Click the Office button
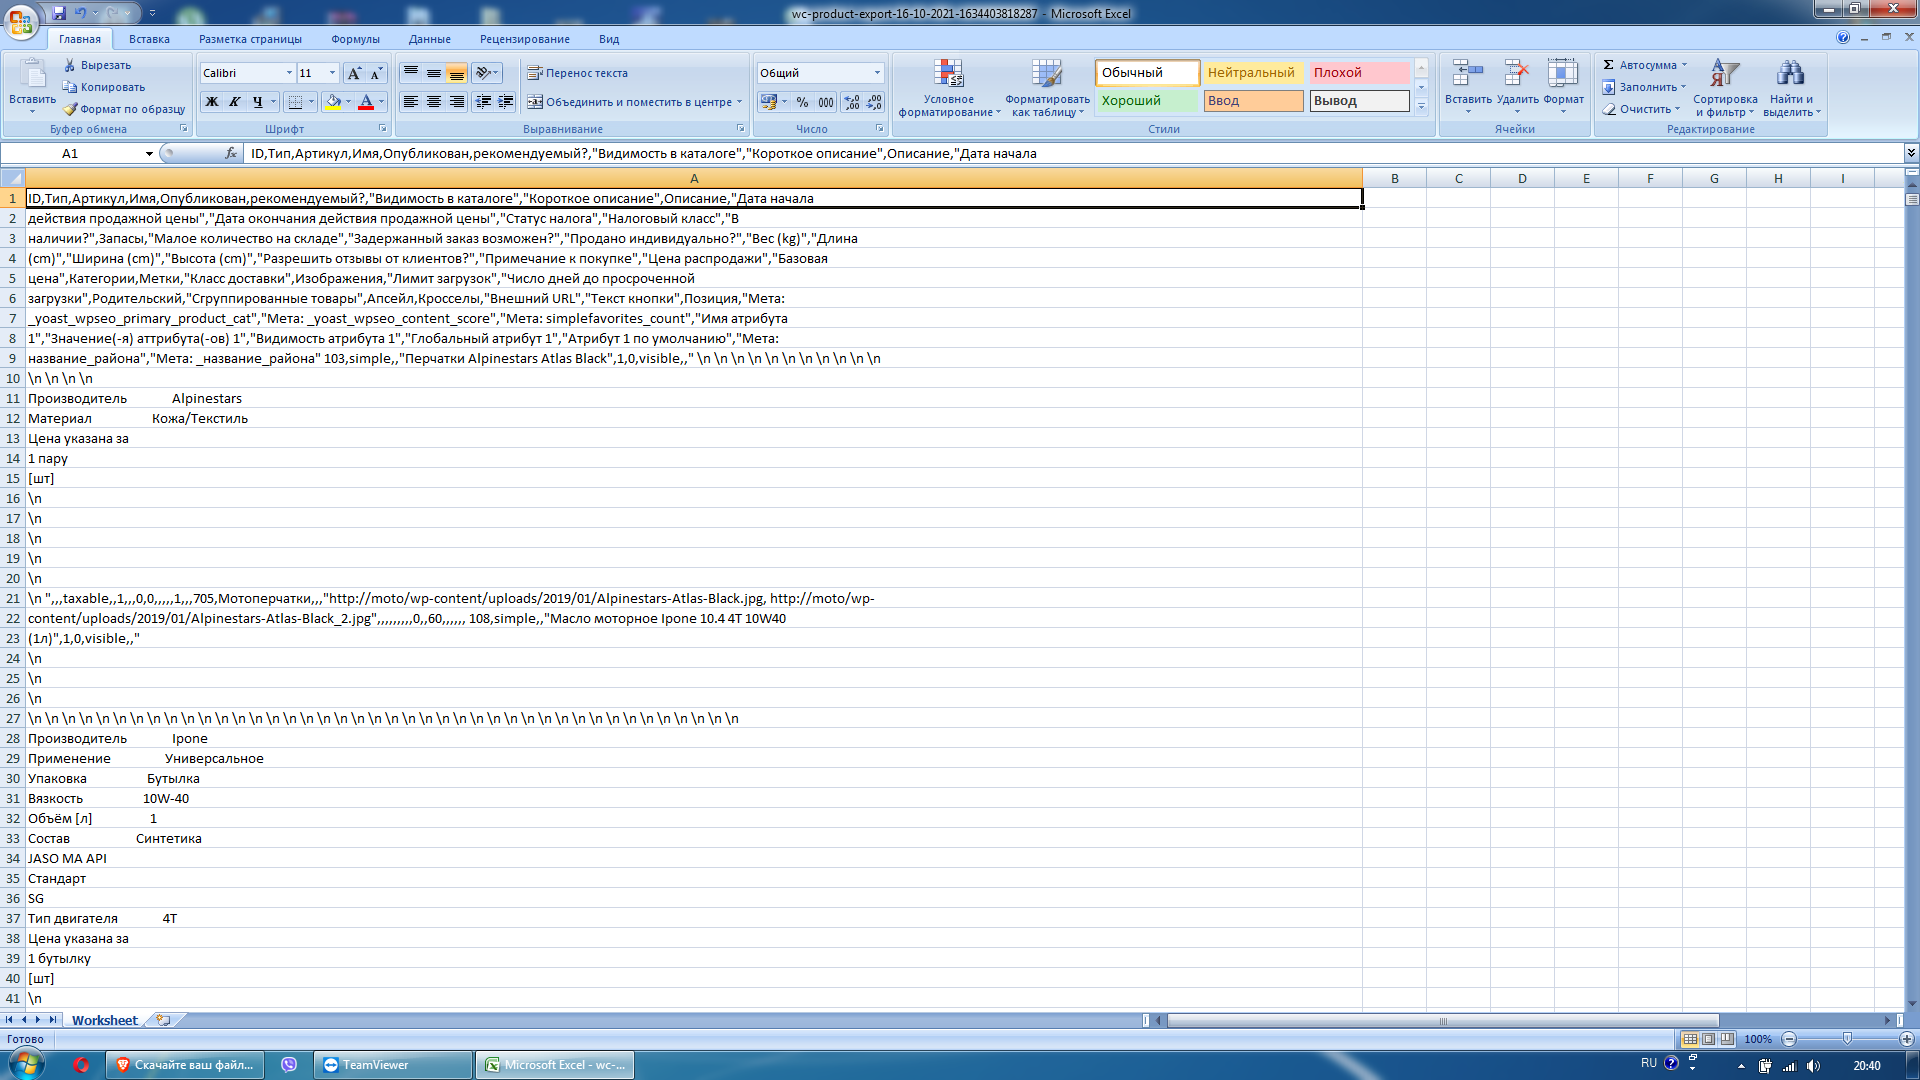Screen dimensions: 1920x1080 coord(20,20)
